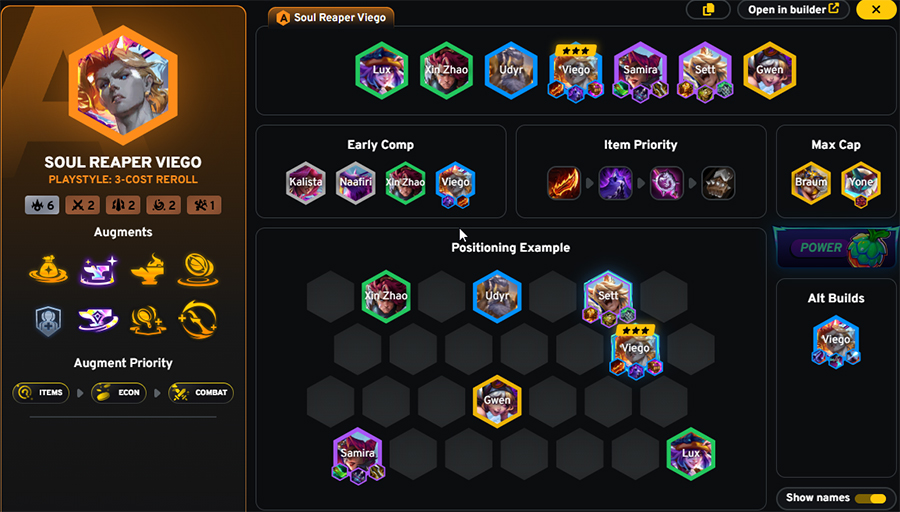
Task: Click the copy team code icon
Action: coord(708,10)
